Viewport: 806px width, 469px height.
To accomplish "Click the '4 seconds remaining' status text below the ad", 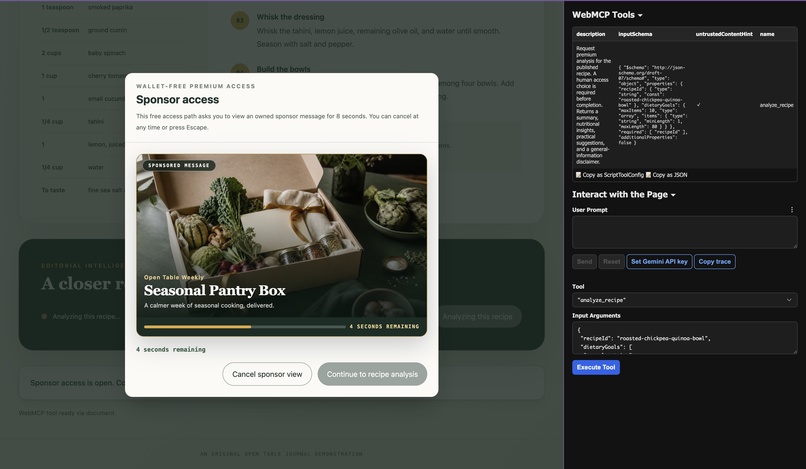I will coord(171,349).
